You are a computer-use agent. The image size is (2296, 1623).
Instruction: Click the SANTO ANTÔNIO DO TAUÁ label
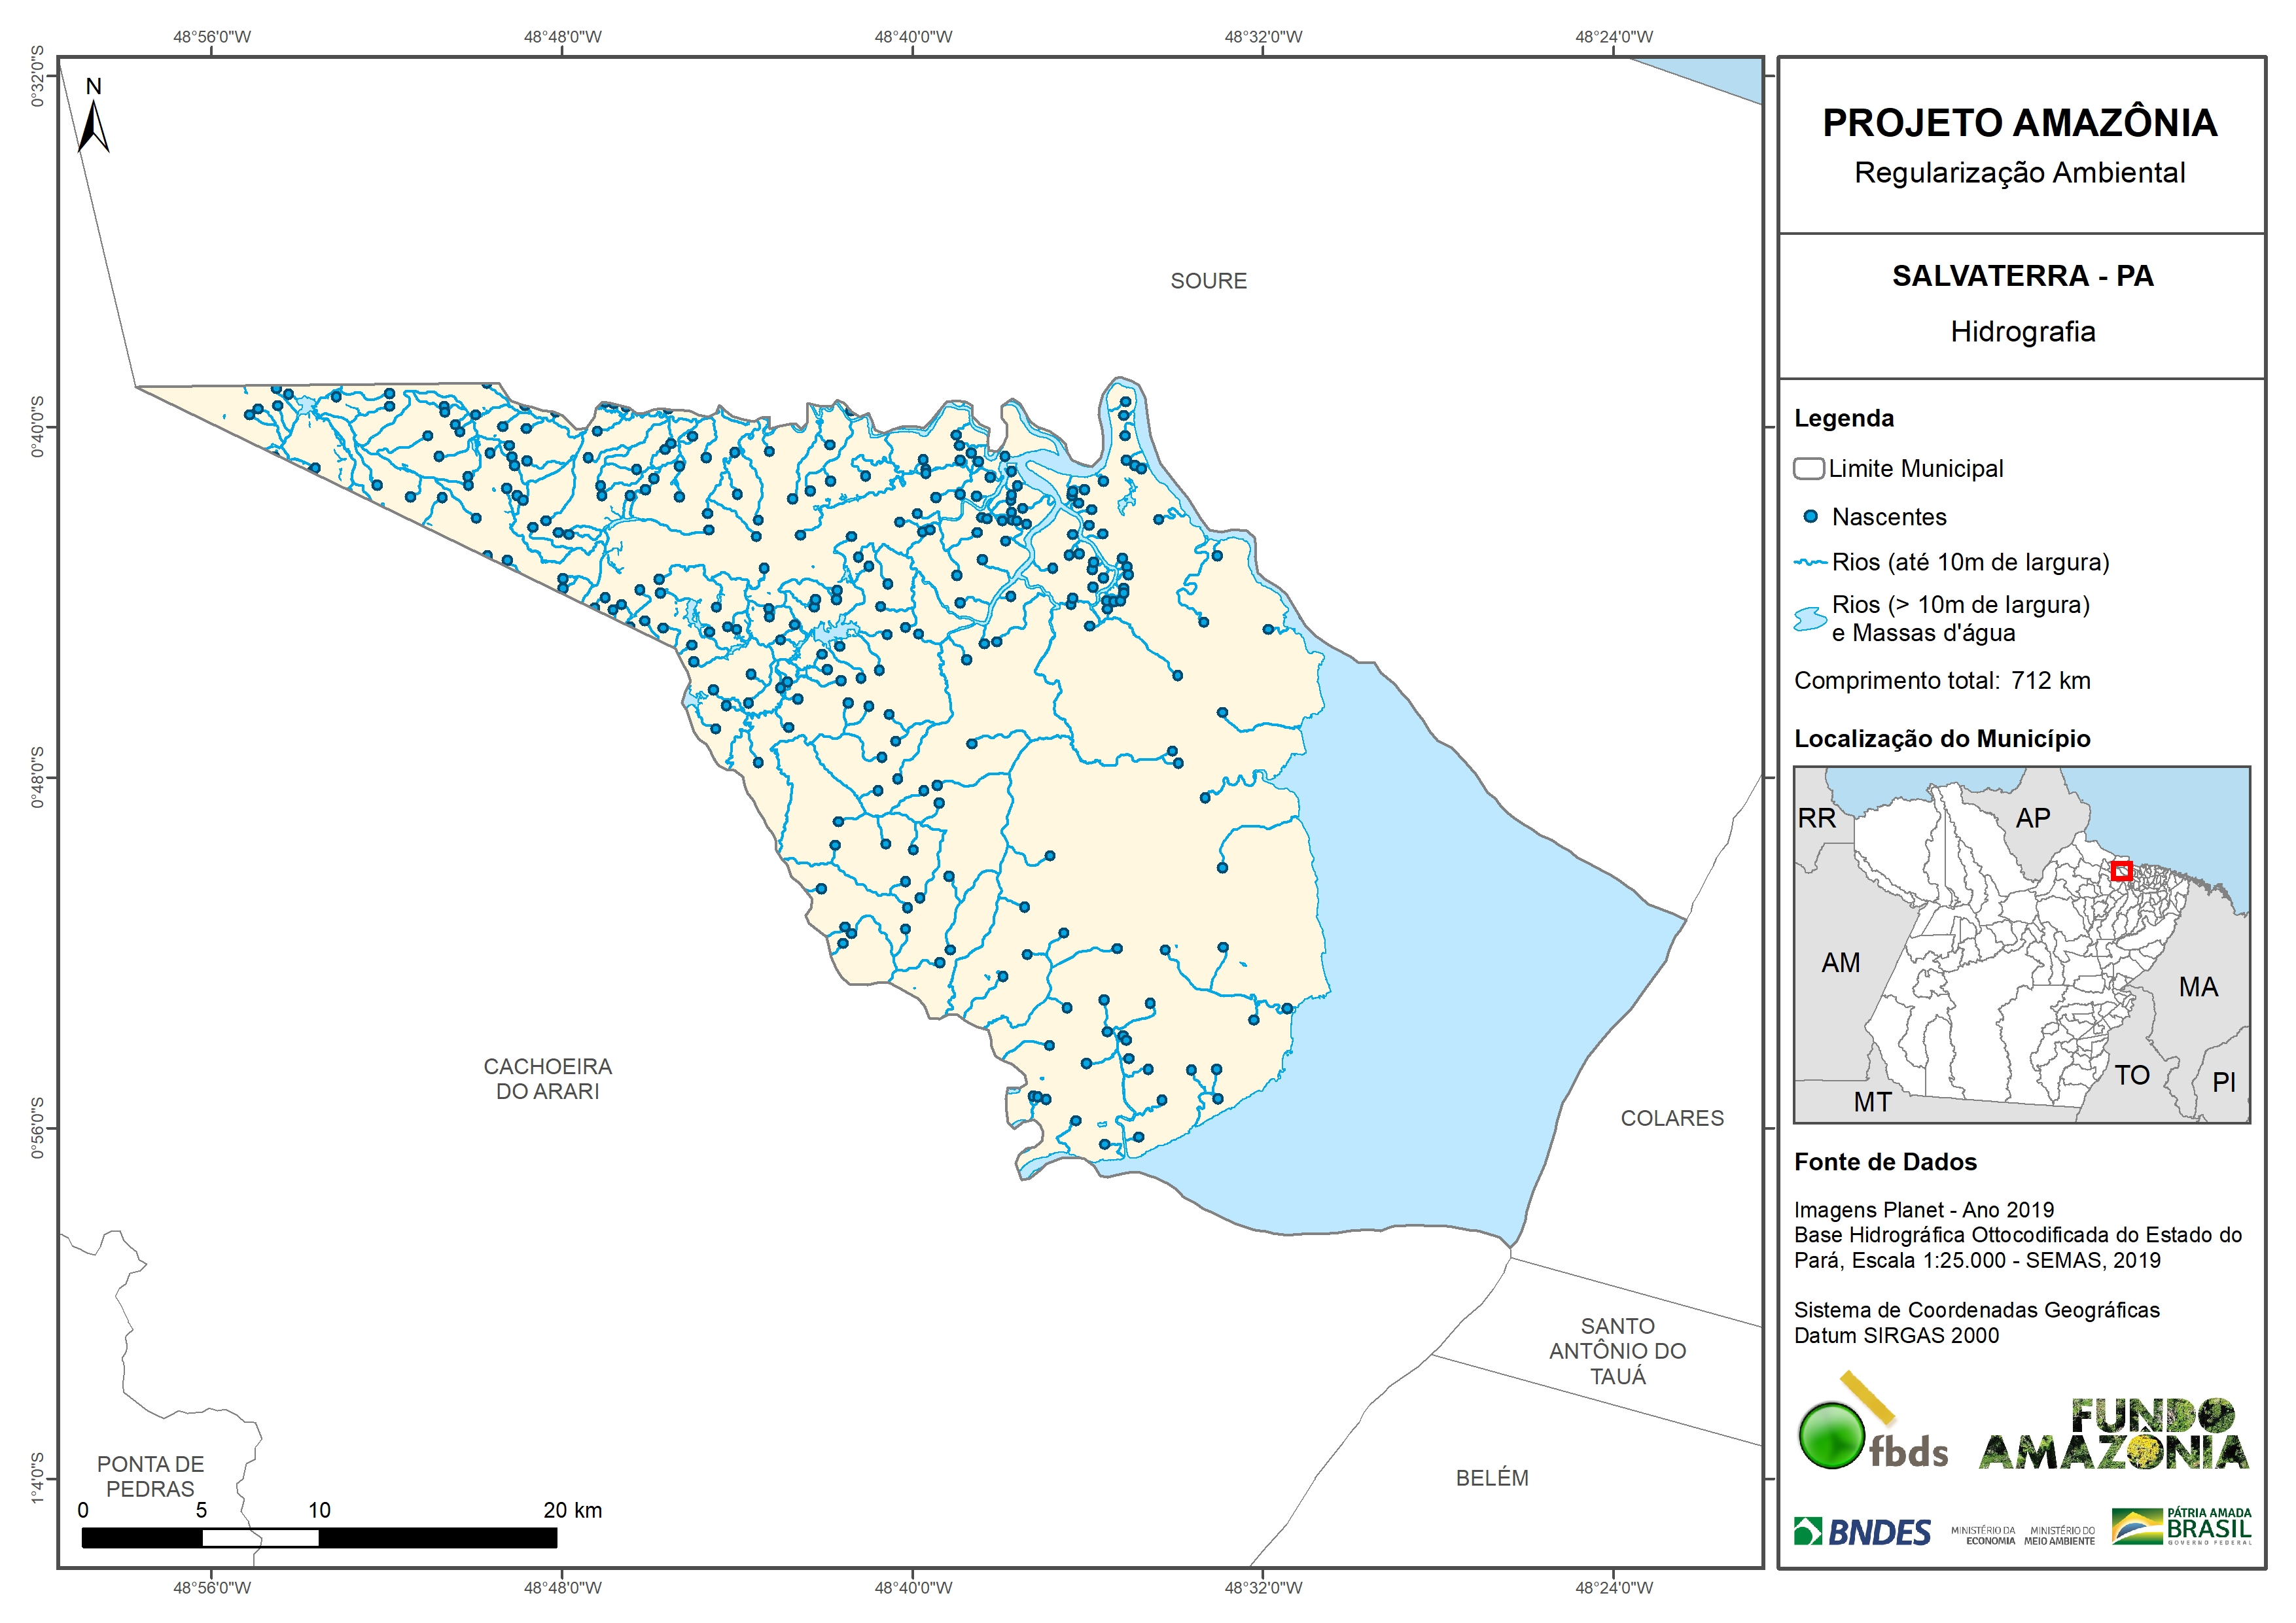click(x=1617, y=1351)
